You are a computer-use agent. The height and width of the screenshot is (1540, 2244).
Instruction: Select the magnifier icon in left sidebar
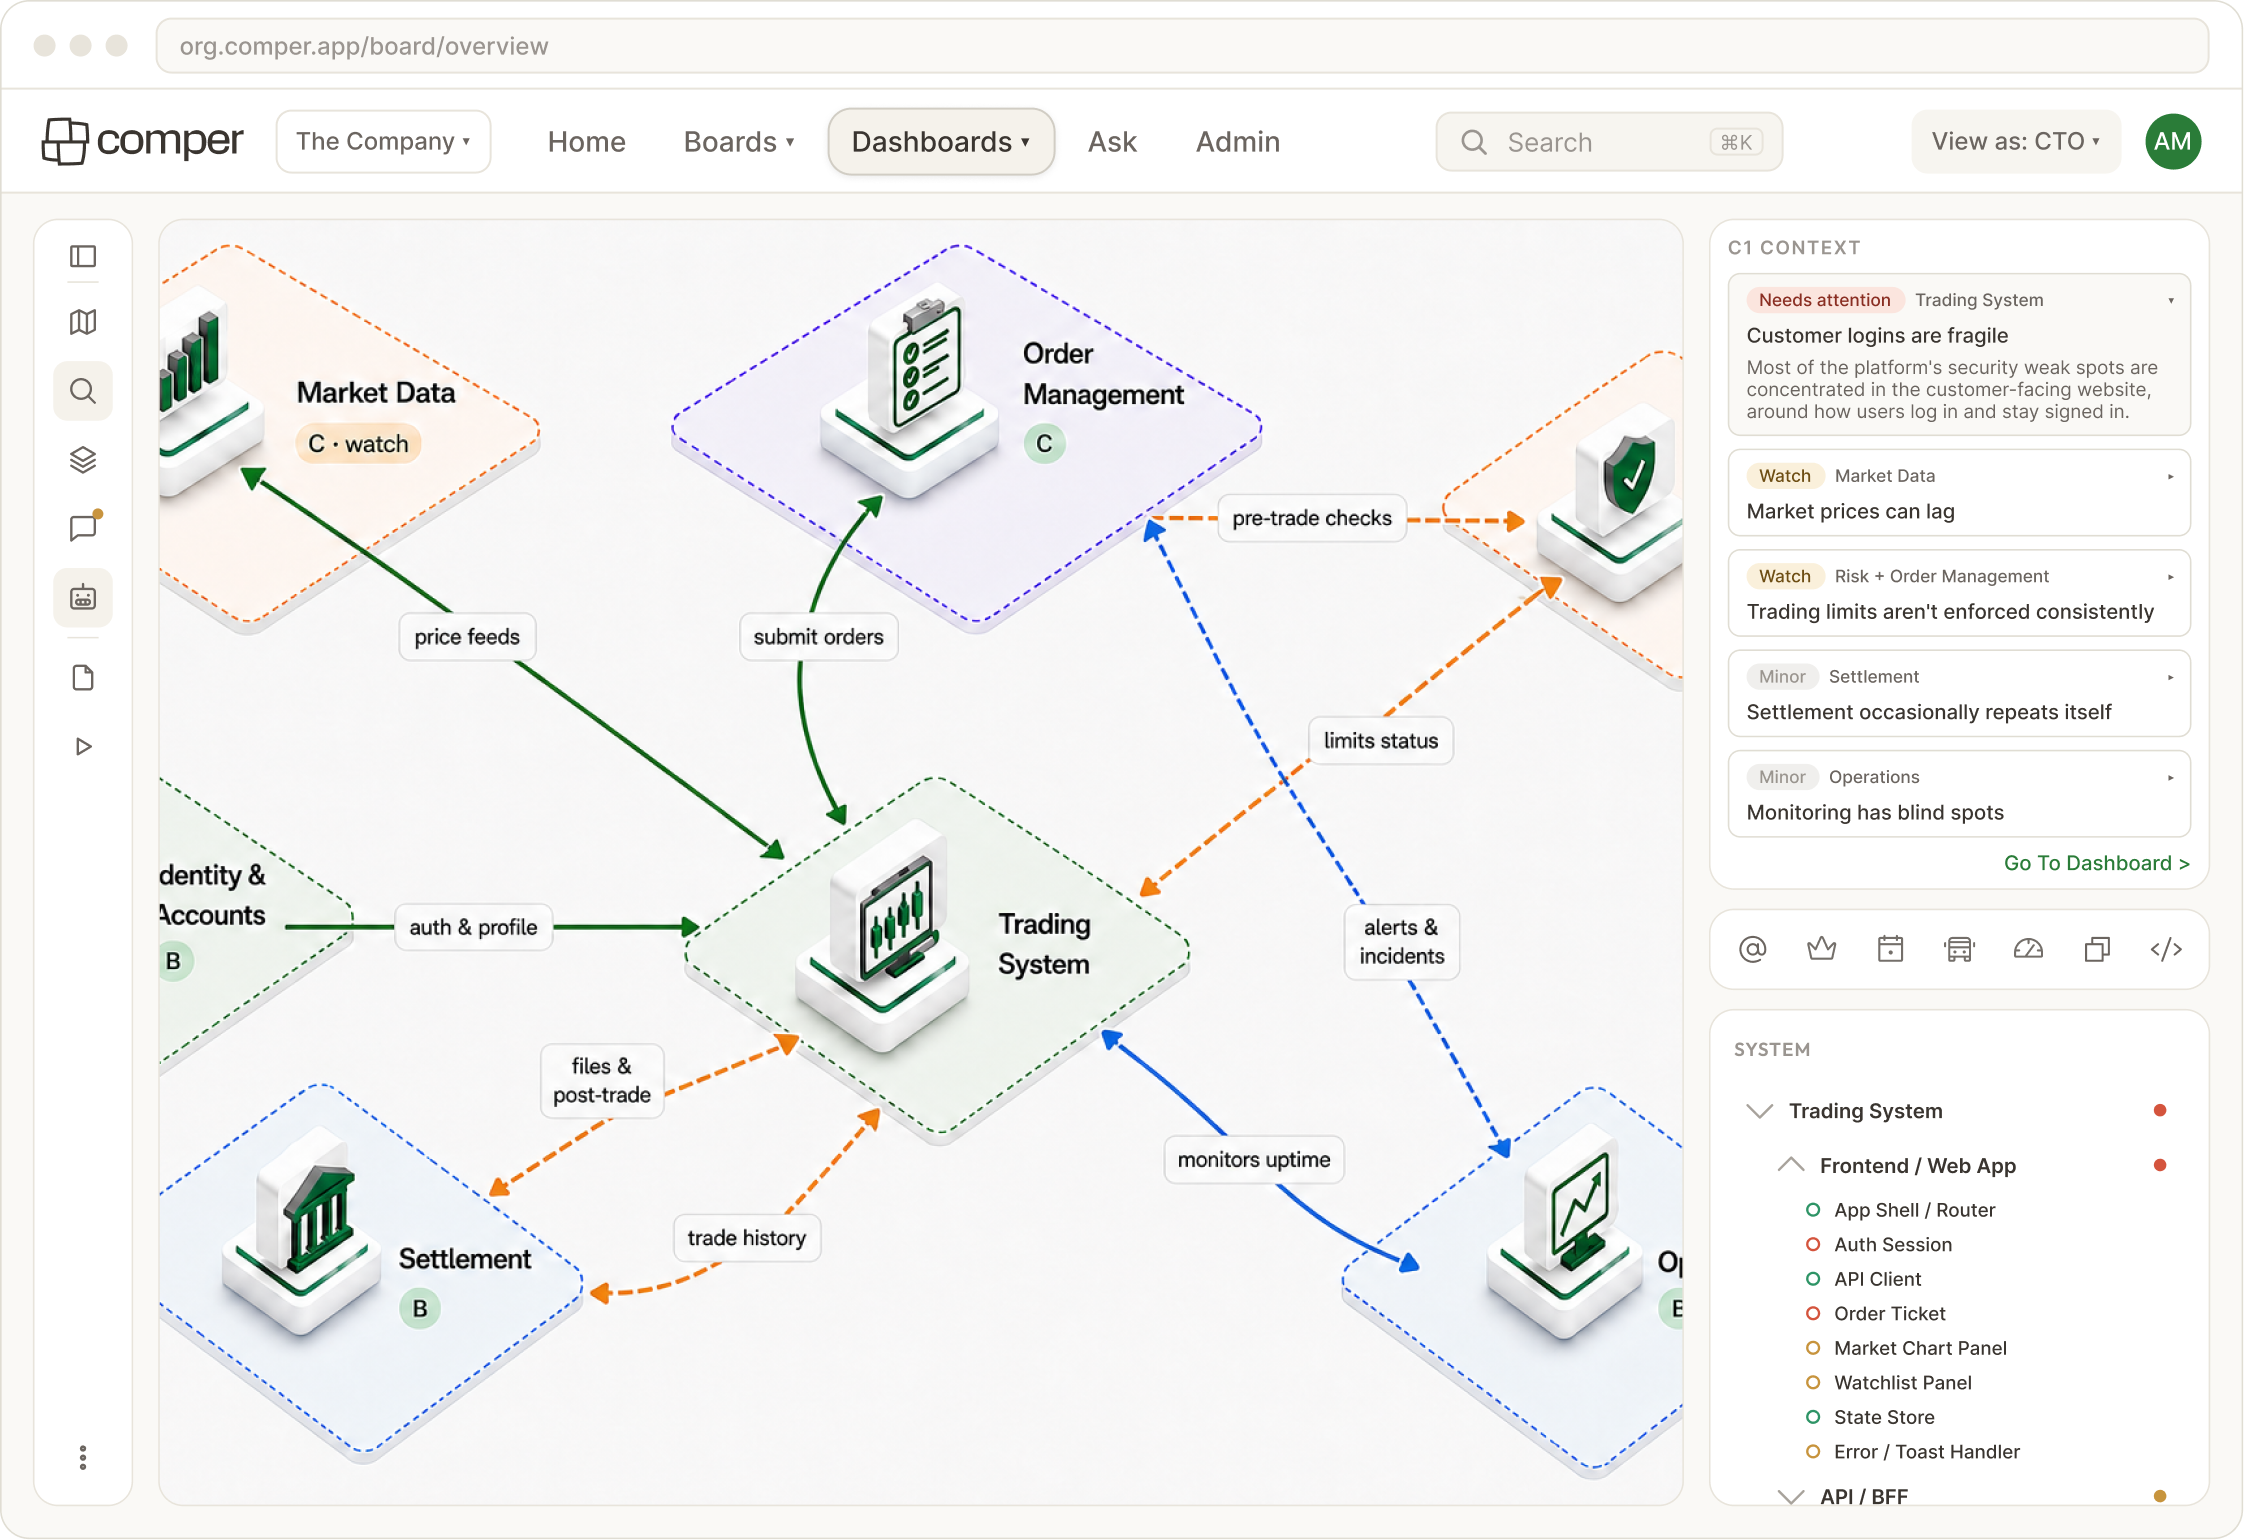click(x=83, y=391)
